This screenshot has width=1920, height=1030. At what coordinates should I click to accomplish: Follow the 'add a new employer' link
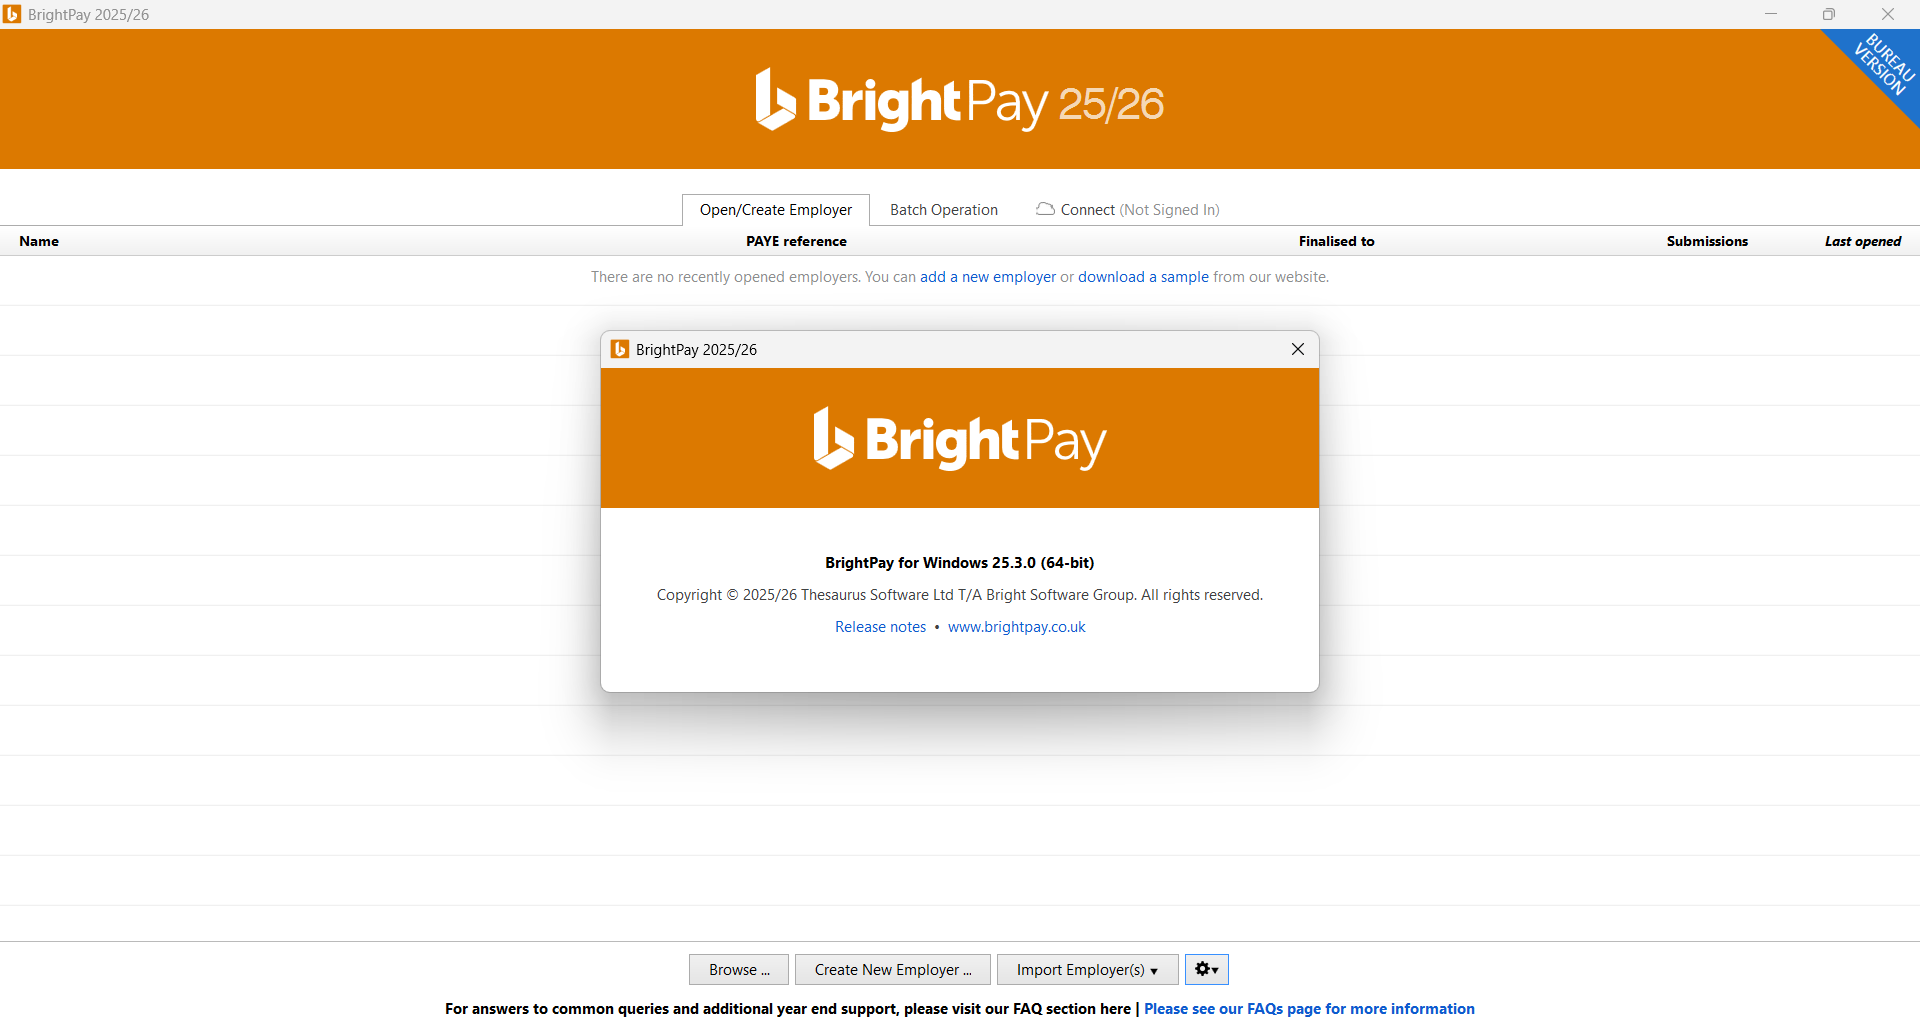coord(987,277)
